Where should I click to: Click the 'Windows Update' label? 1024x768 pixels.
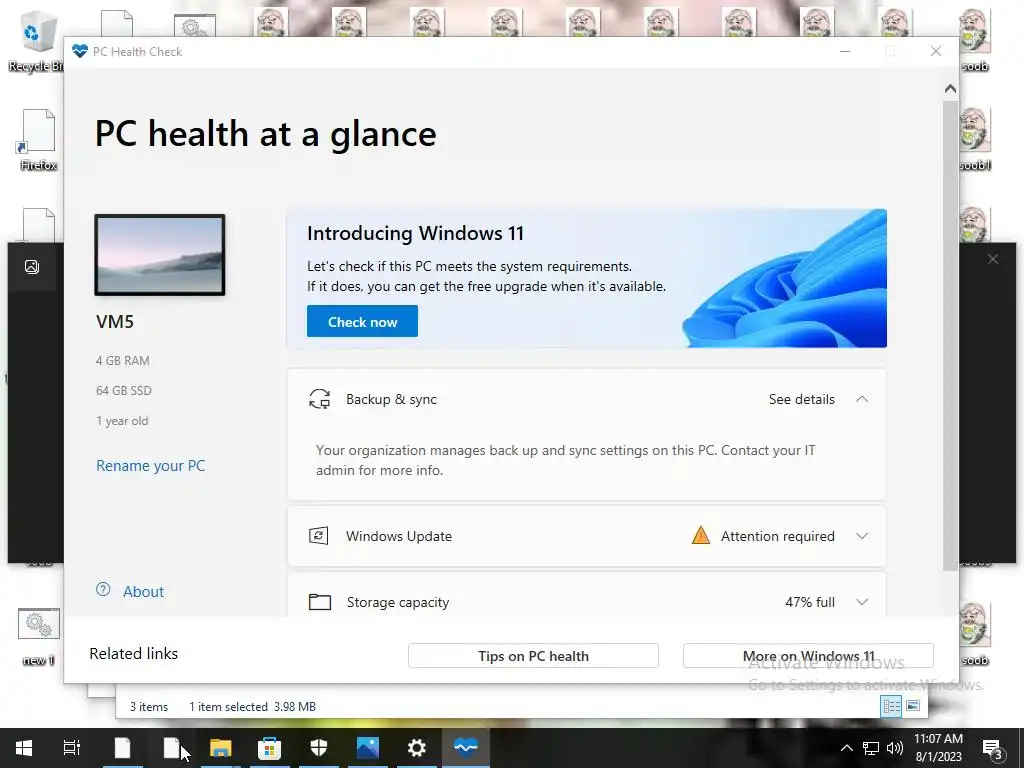pyautogui.click(x=398, y=536)
